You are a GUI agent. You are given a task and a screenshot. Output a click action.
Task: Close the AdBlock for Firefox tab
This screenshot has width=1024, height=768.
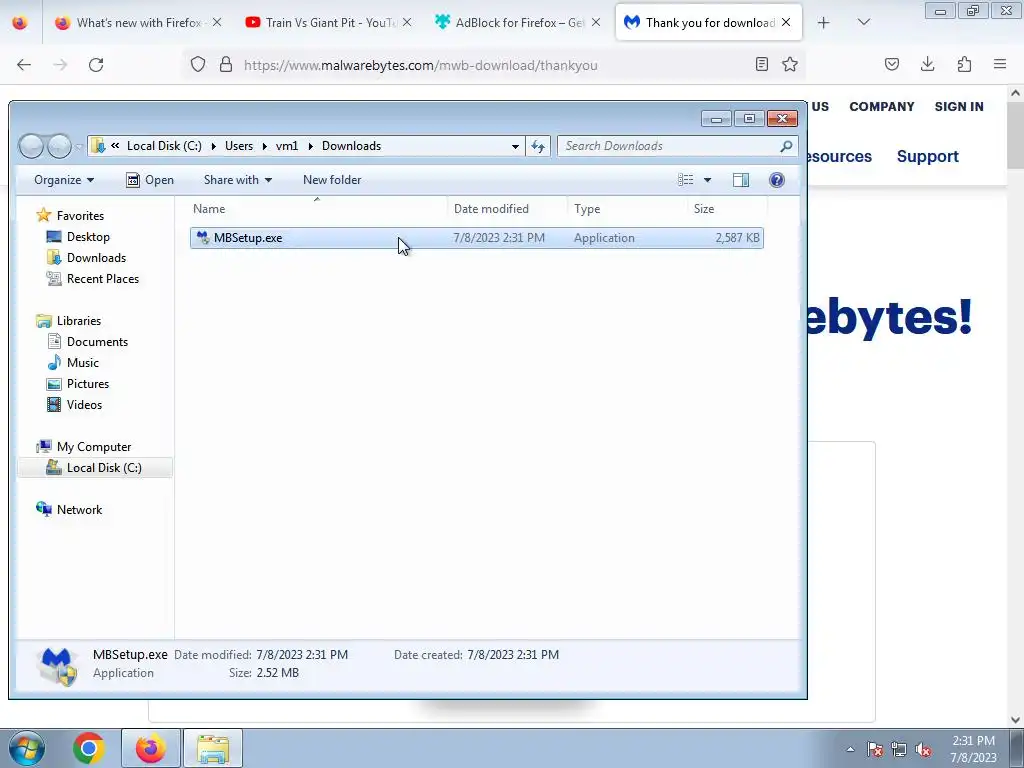596,23
